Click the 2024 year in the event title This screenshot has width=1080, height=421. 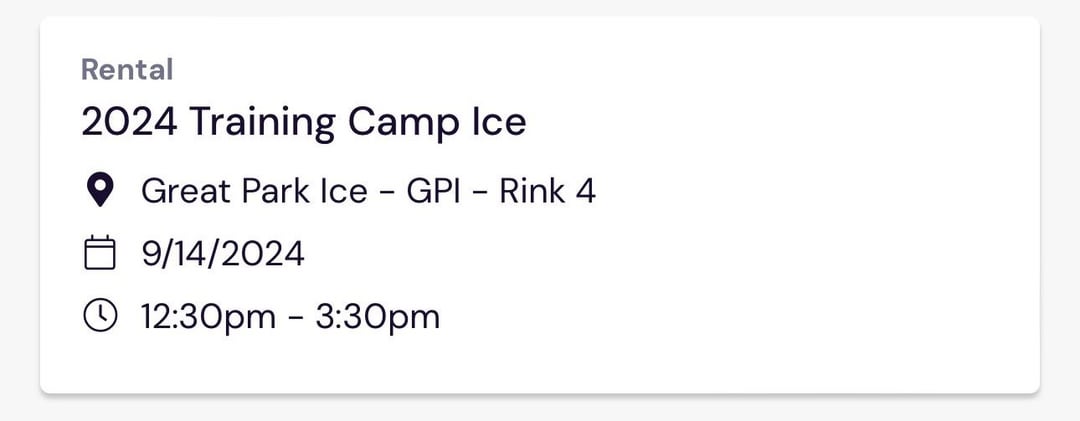click(129, 123)
